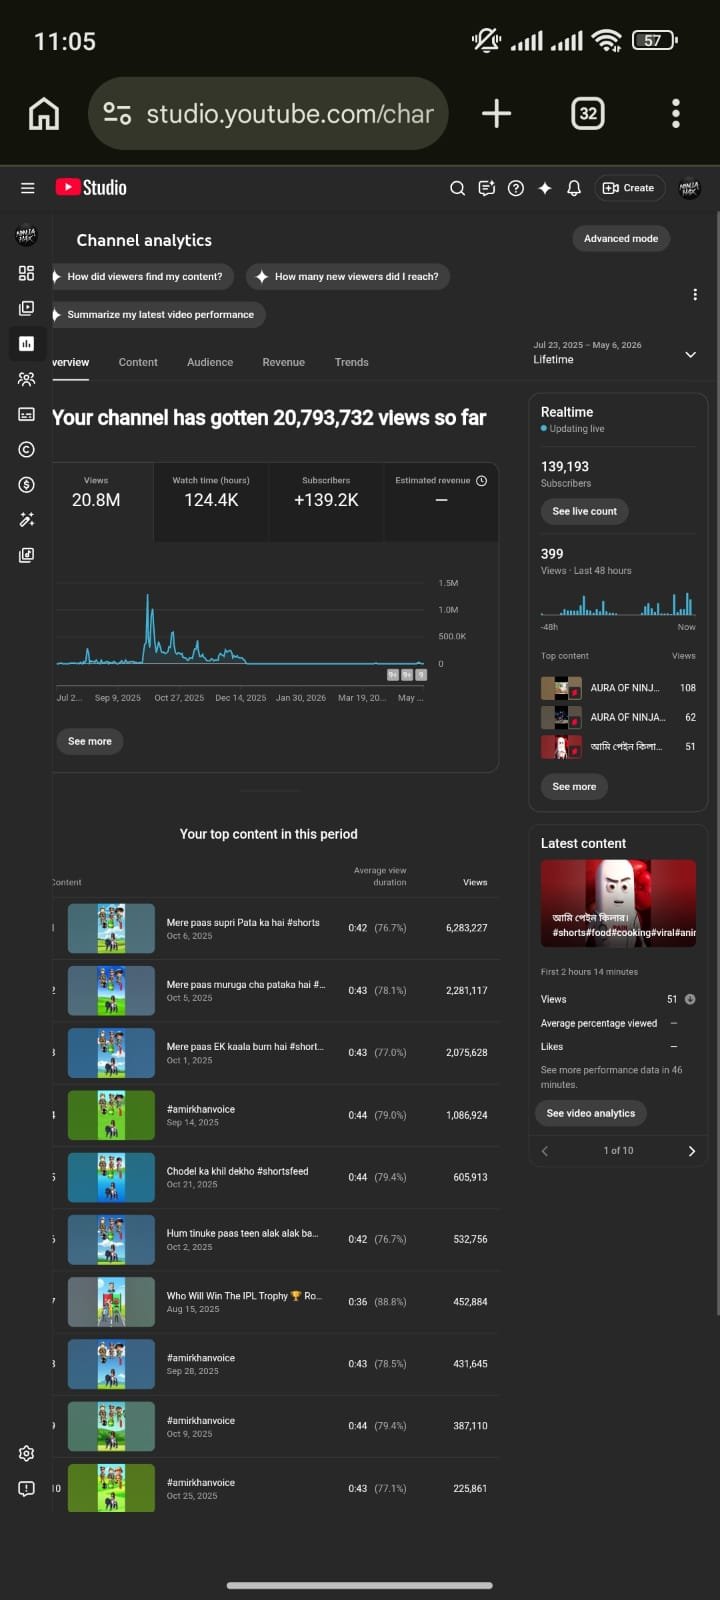The width and height of the screenshot is (720, 1600).
Task: Open the browser home page
Action: tap(44, 114)
